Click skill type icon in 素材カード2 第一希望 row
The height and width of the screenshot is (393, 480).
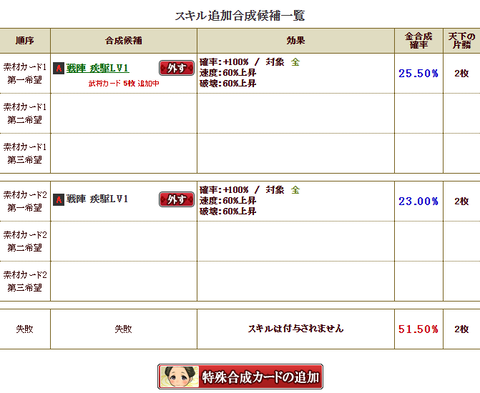click(x=59, y=200)
